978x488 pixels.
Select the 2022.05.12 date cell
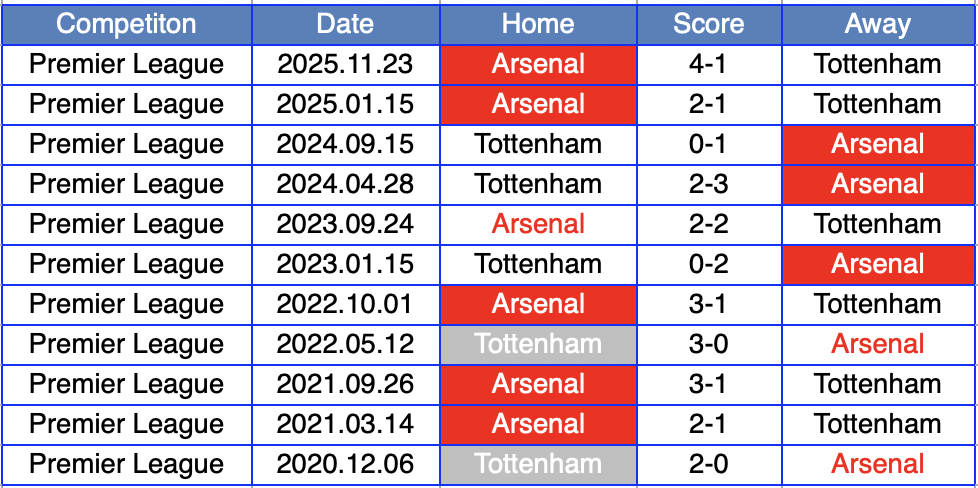tap(345, 344)
